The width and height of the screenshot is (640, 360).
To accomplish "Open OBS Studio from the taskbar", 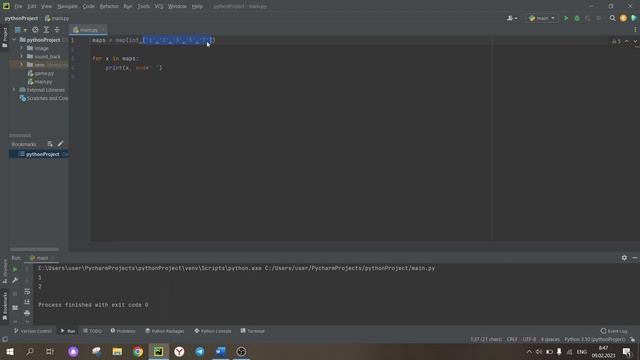I will click(x=241, y=351).
